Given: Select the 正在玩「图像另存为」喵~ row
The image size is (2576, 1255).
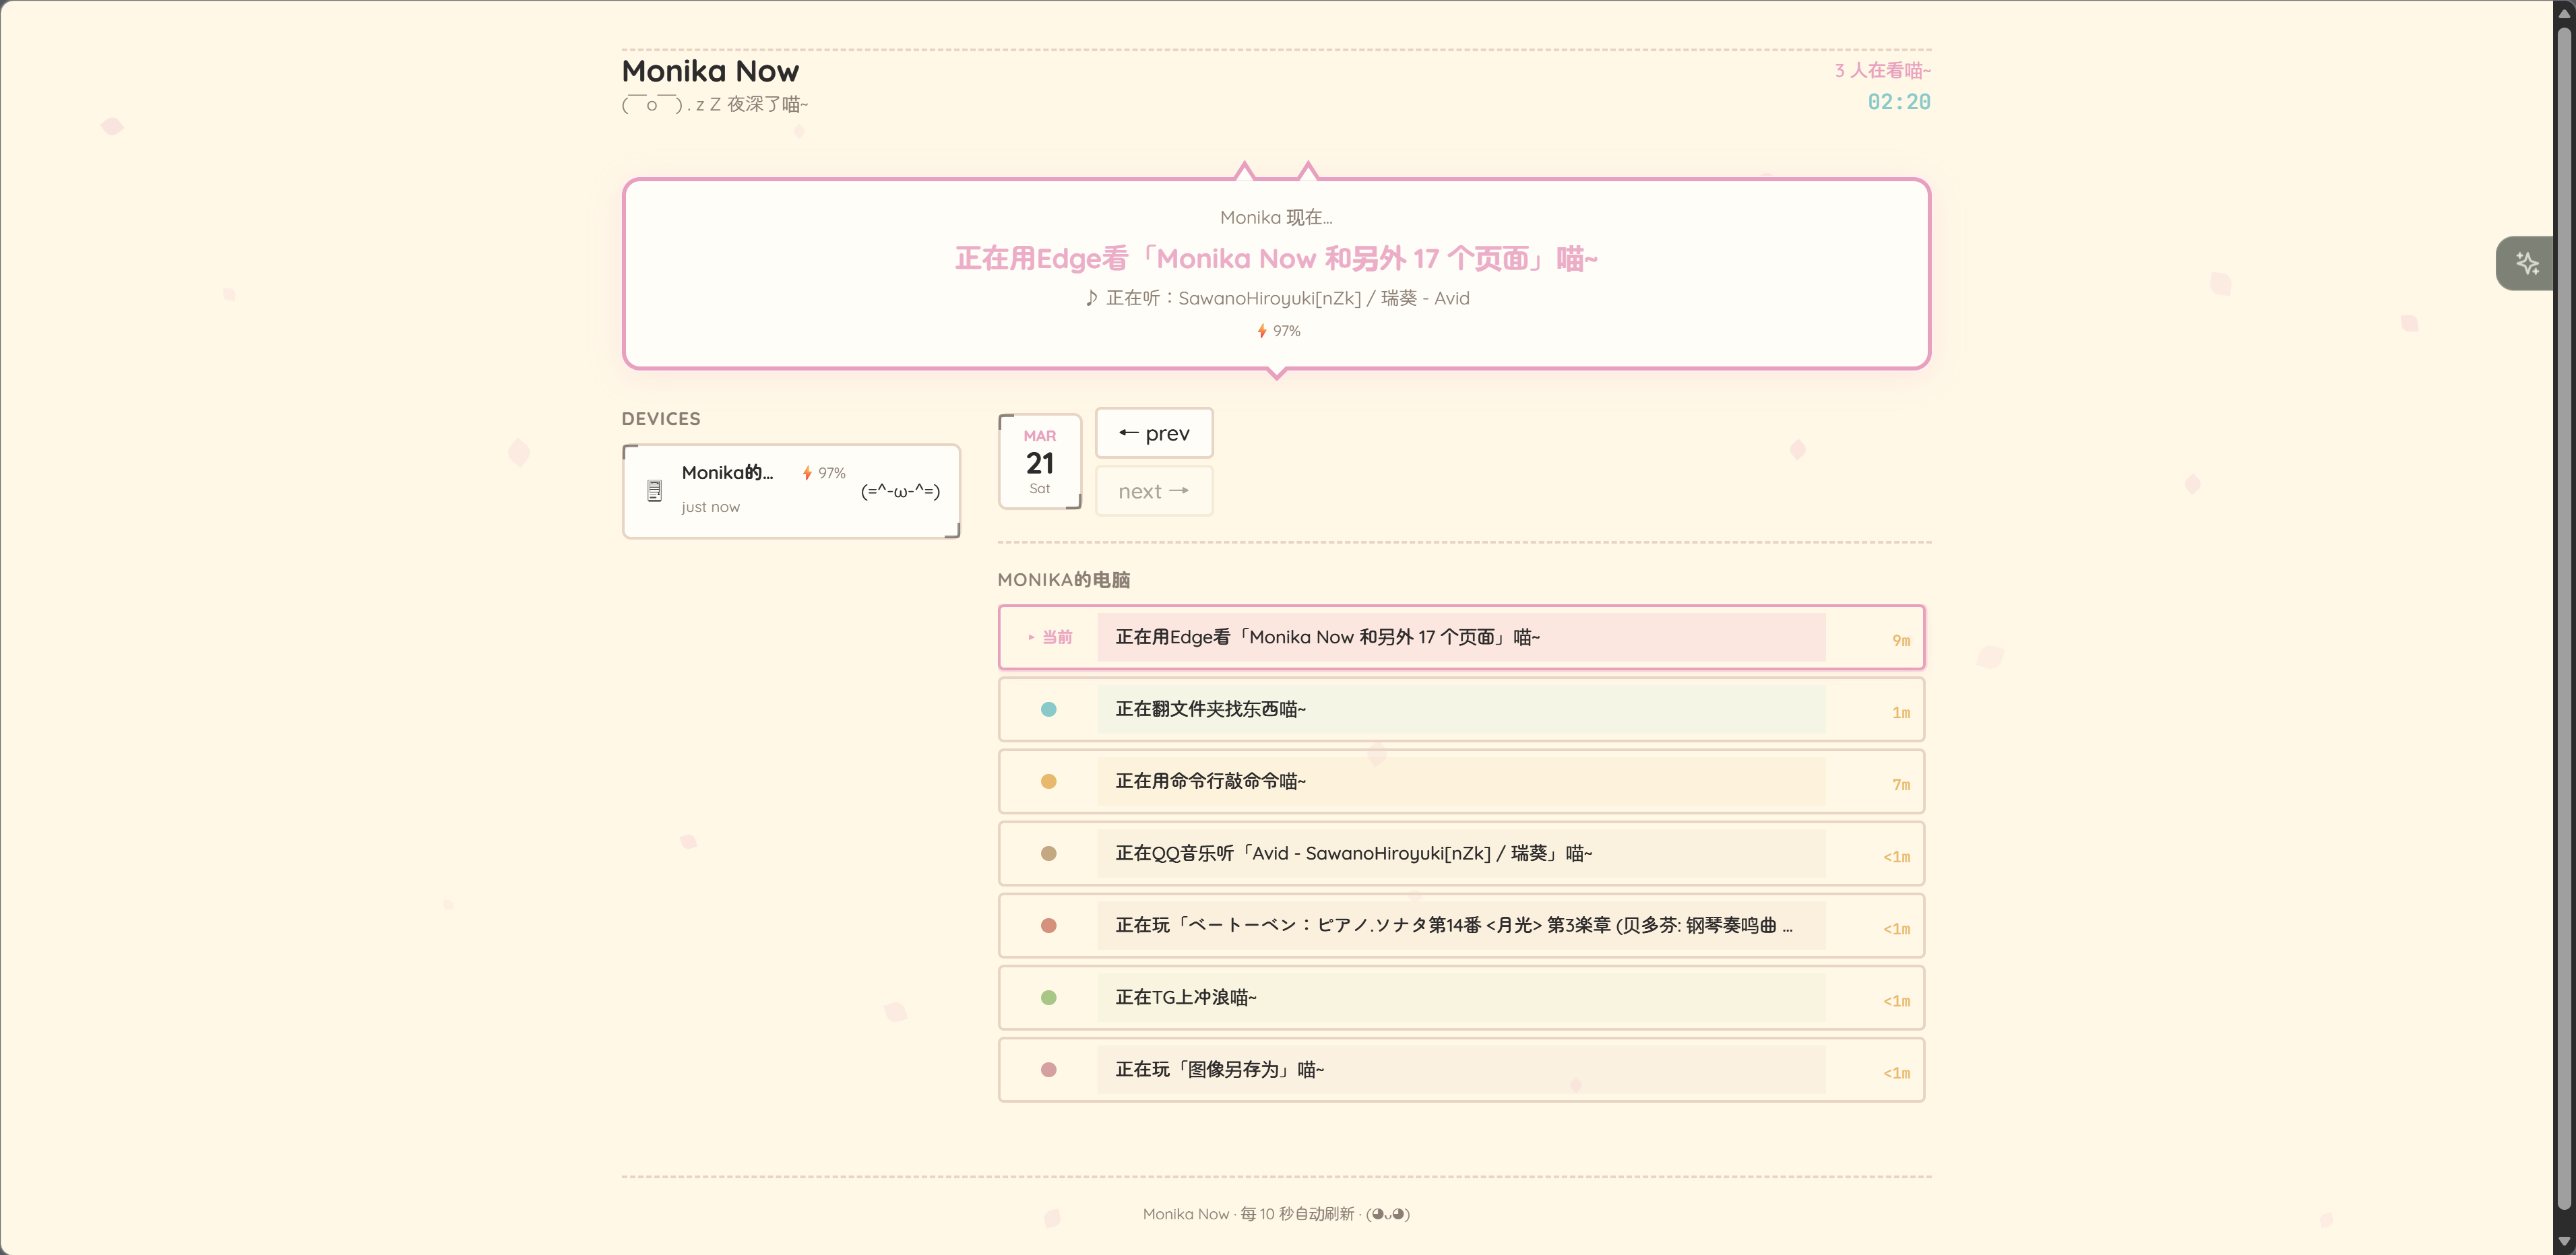Looking at the screenshot, I should [x=1461, y=1069].
